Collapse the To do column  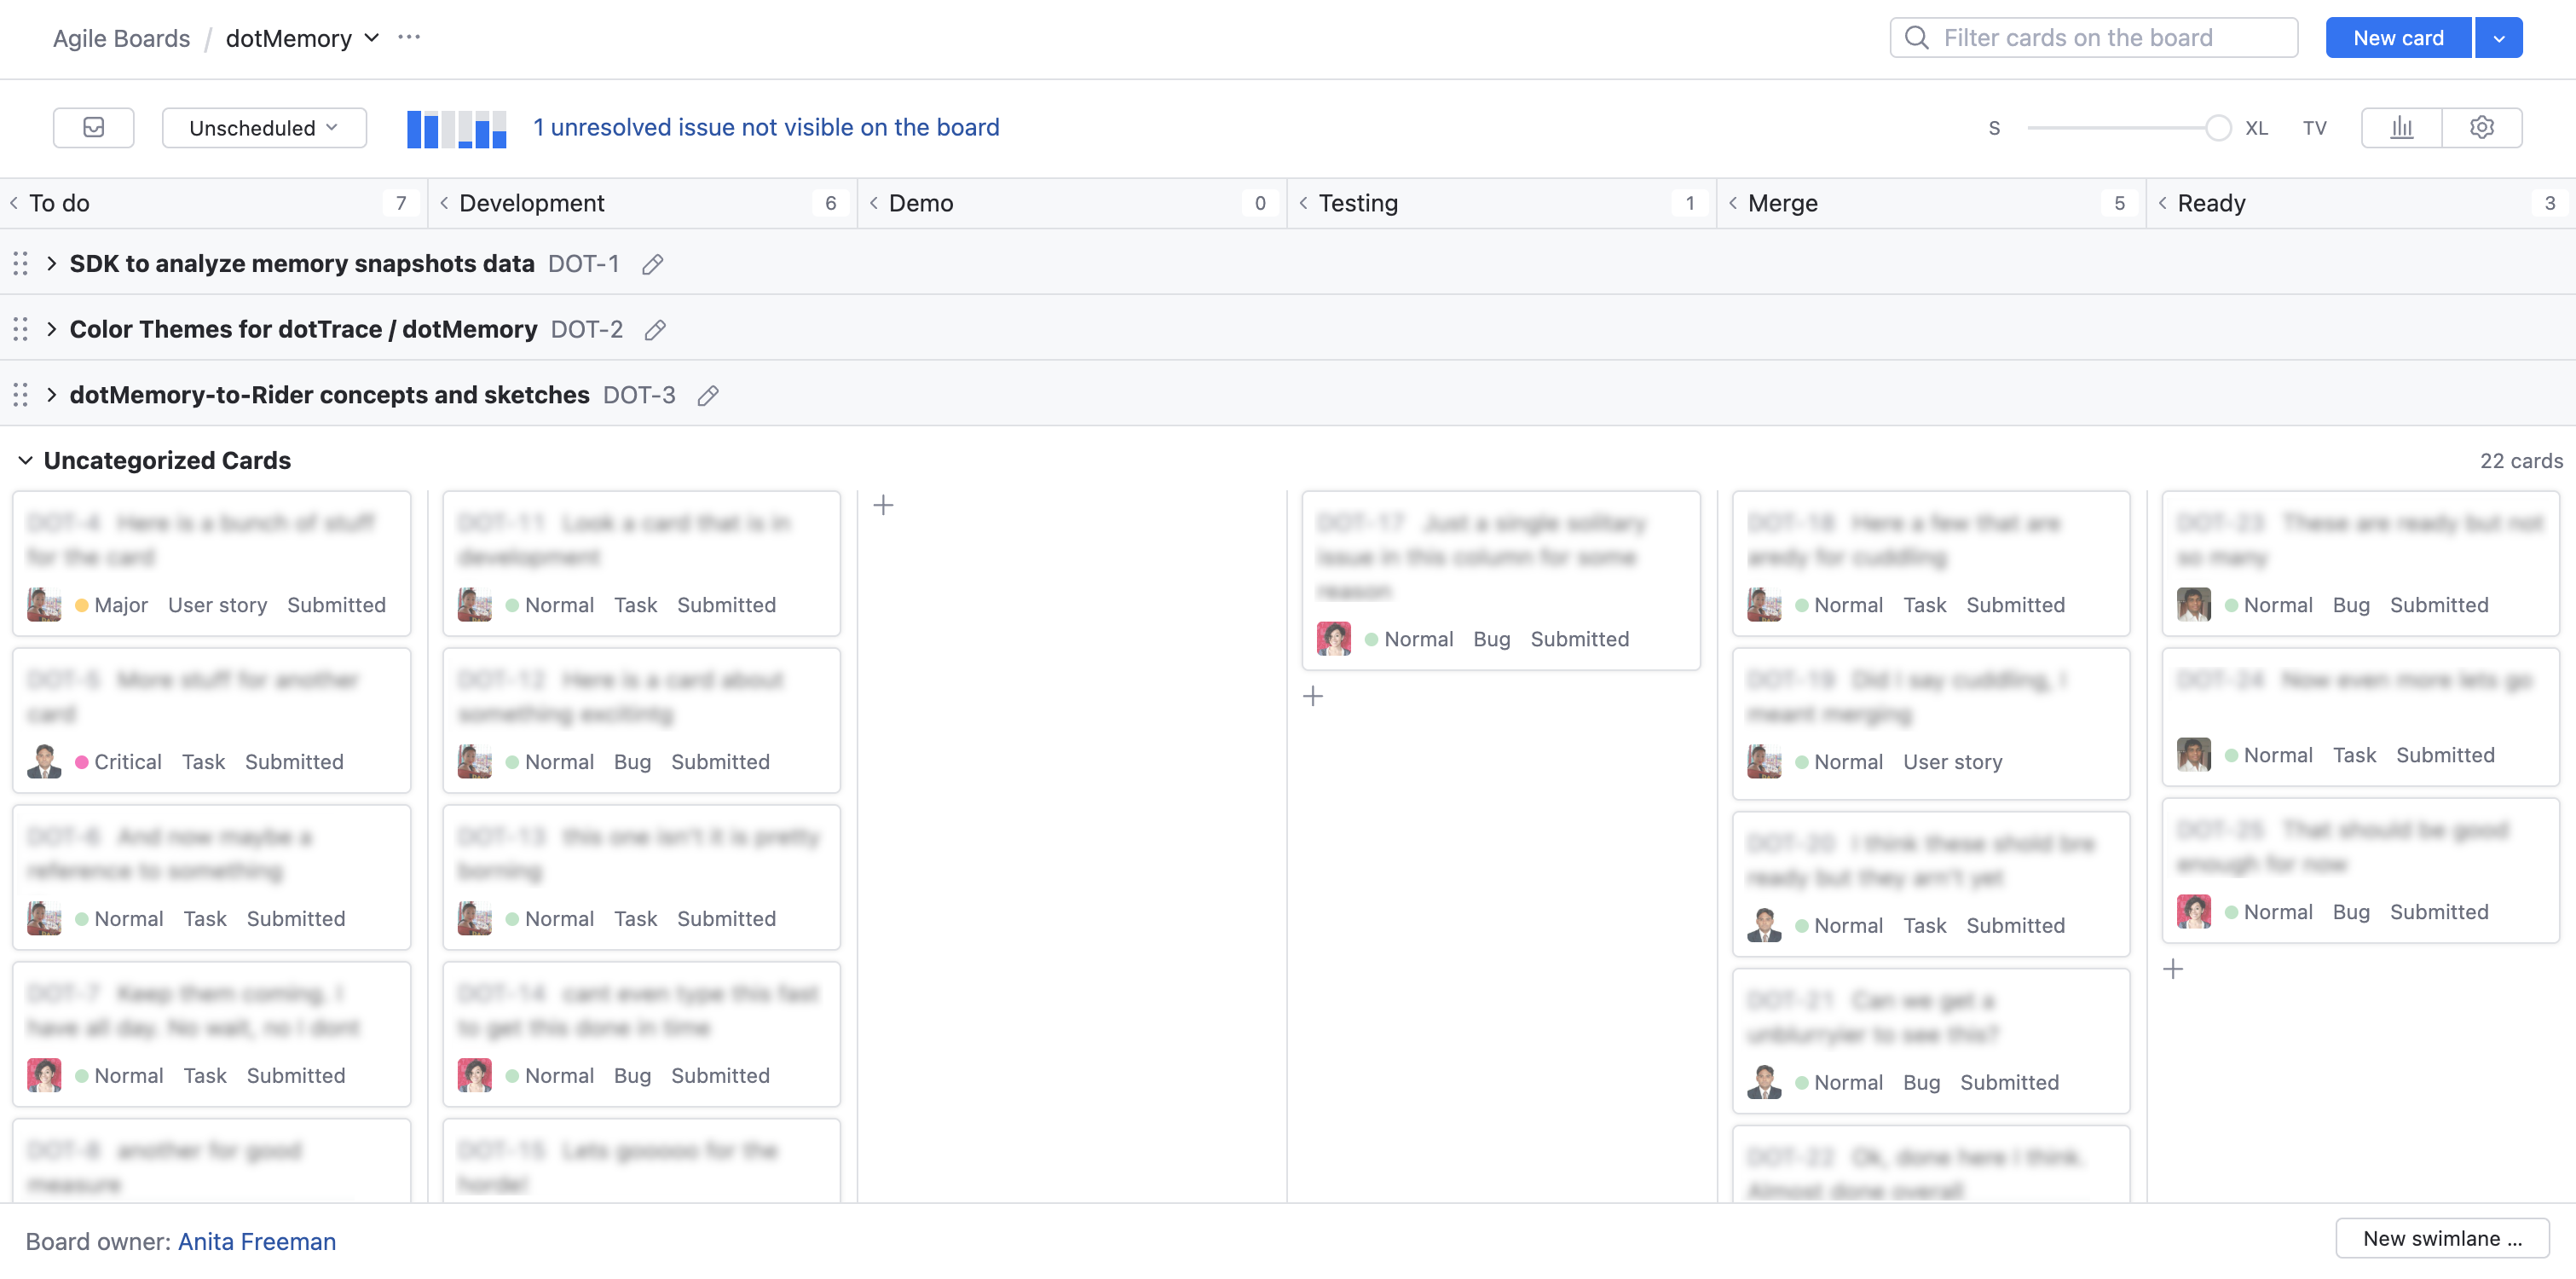14,203
